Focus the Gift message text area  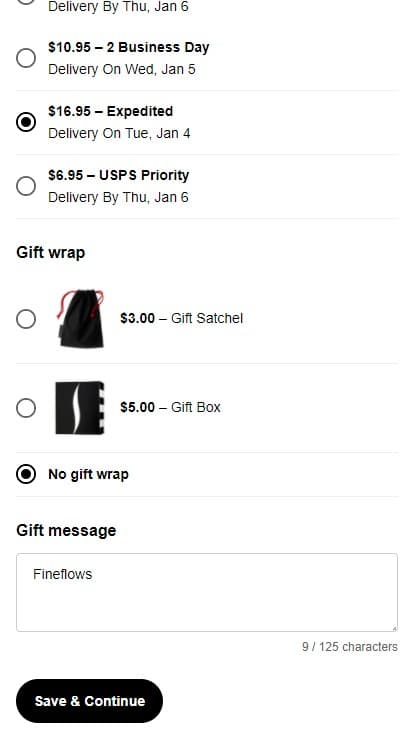point(207,592)
